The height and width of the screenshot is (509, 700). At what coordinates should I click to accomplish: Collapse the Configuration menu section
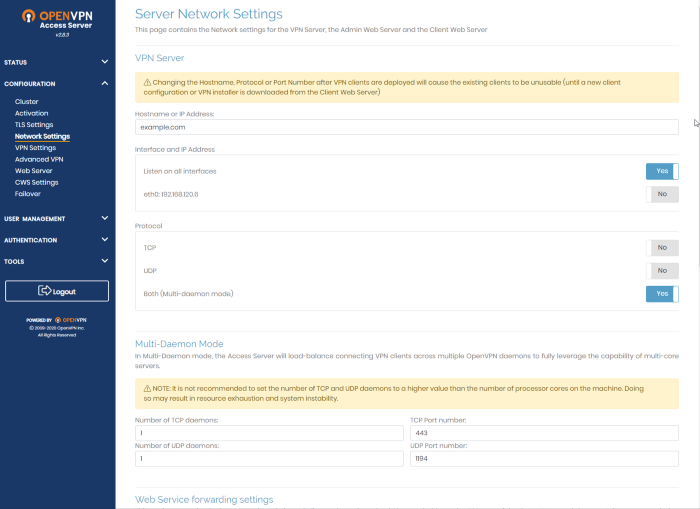[104, 84]
